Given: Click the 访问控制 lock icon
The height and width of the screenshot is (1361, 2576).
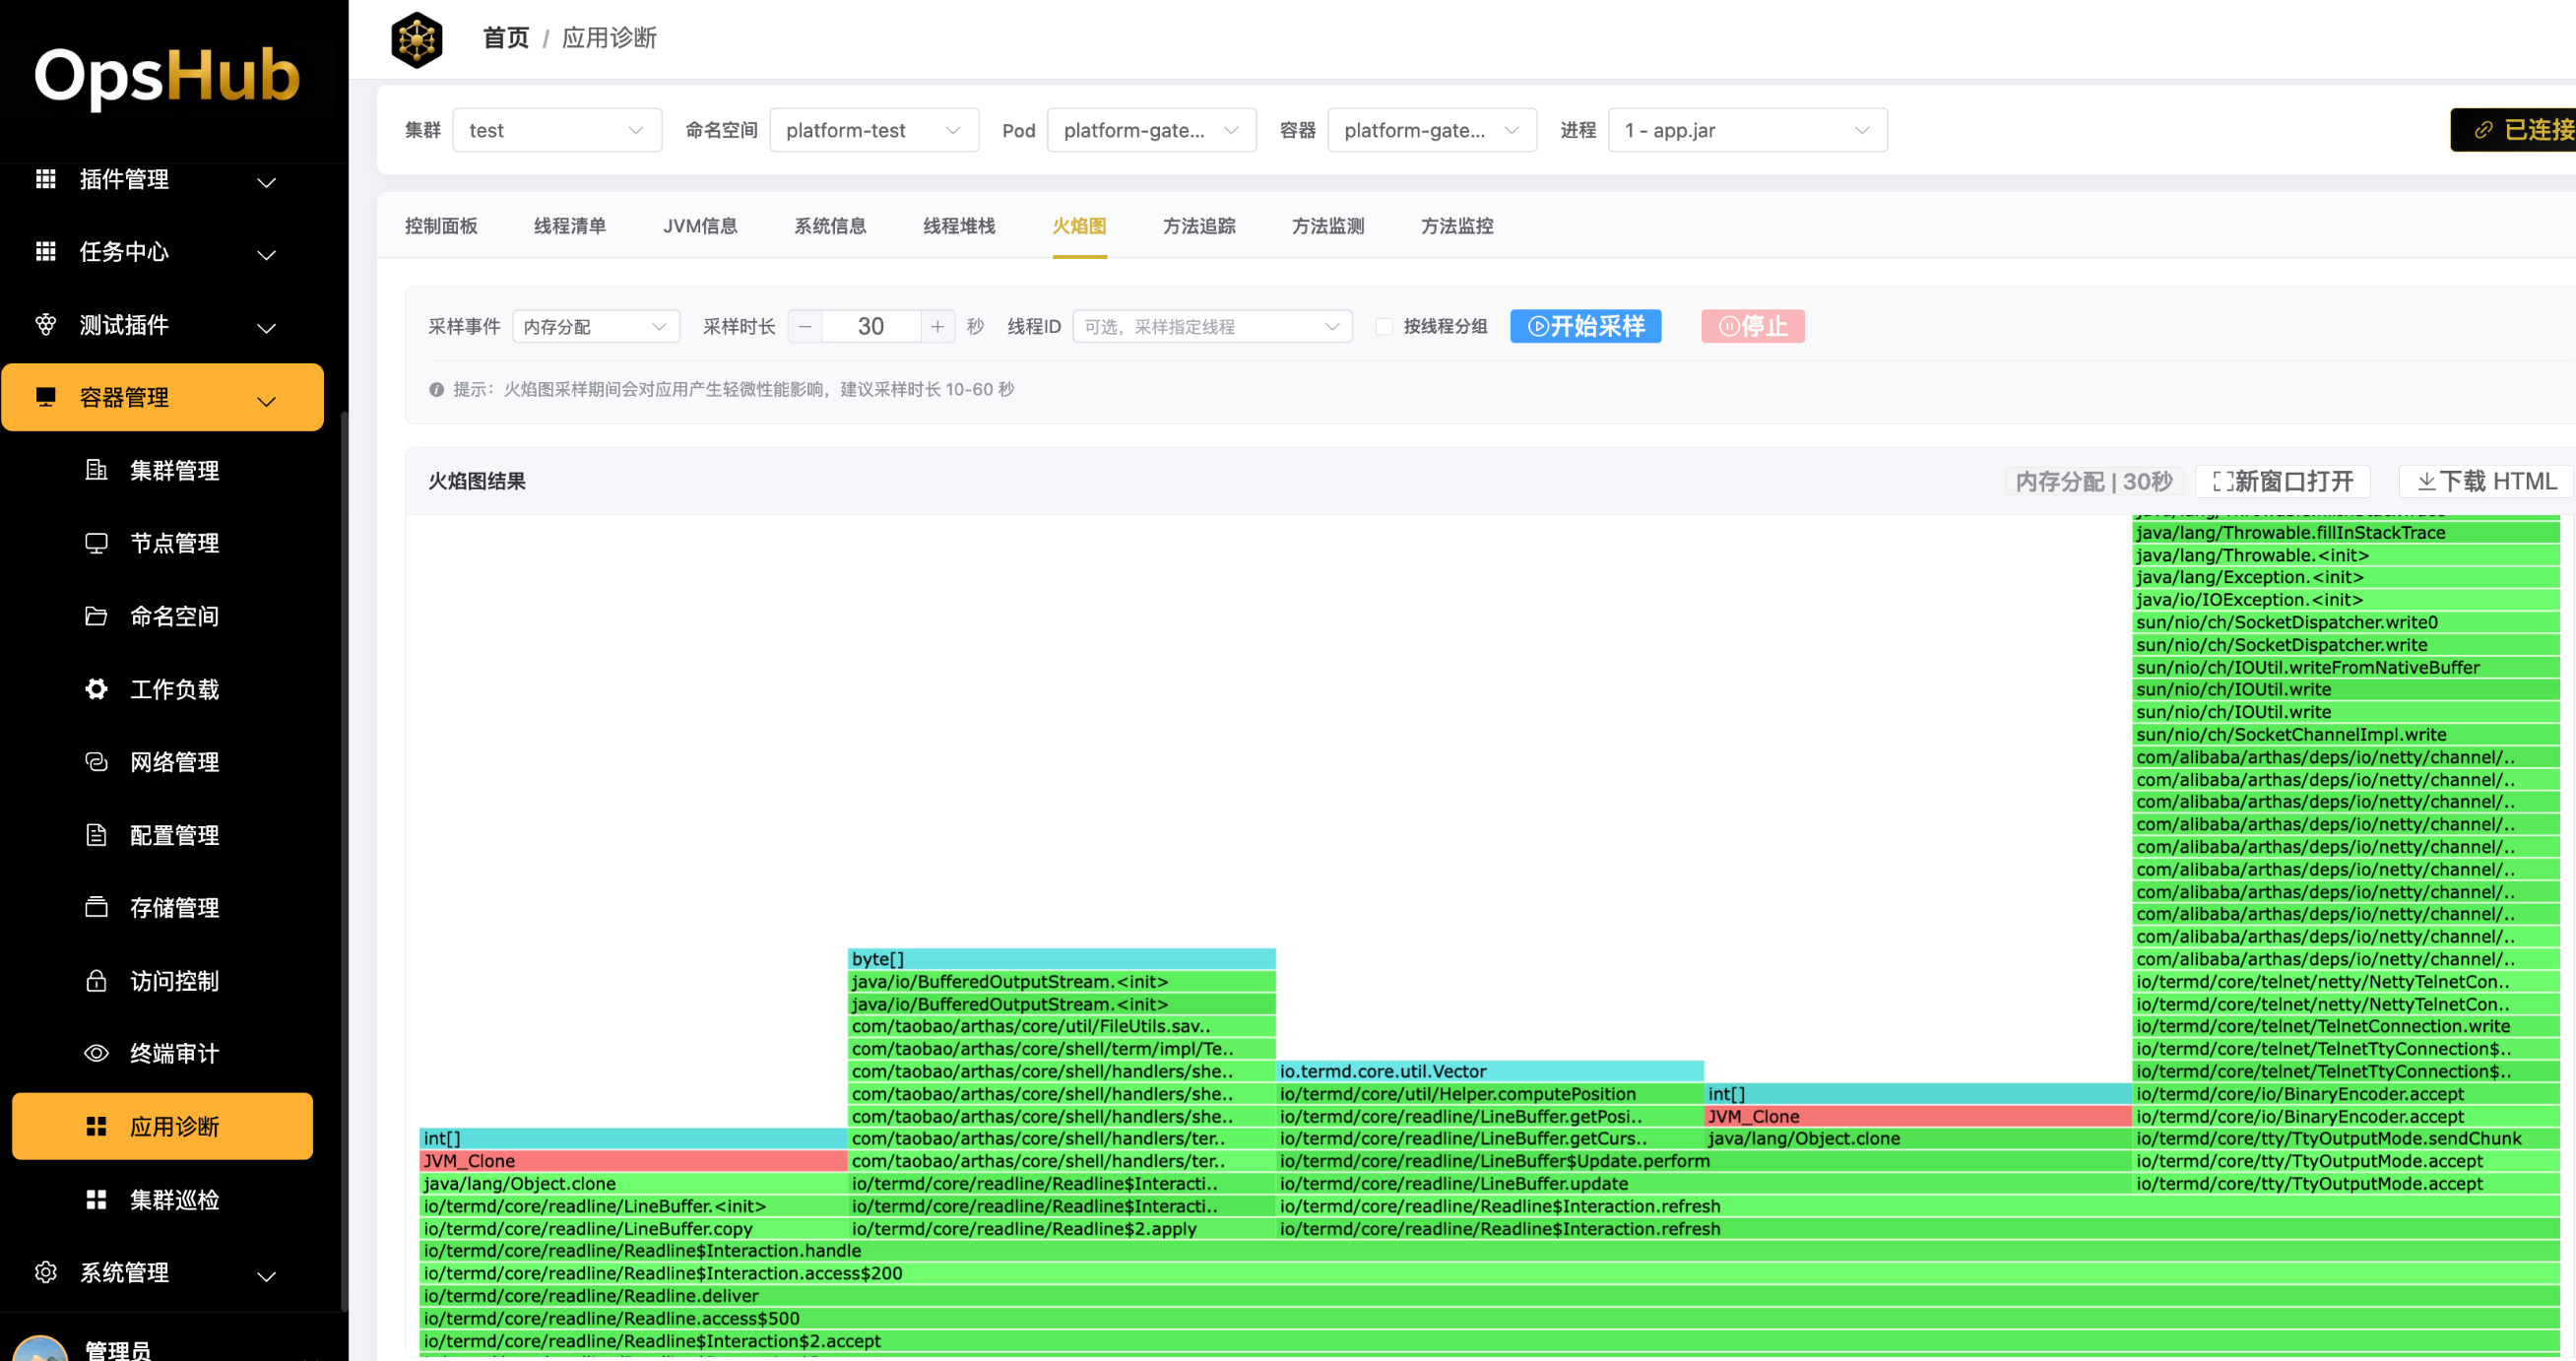Looking at the screenshot, I should [96, 981].
